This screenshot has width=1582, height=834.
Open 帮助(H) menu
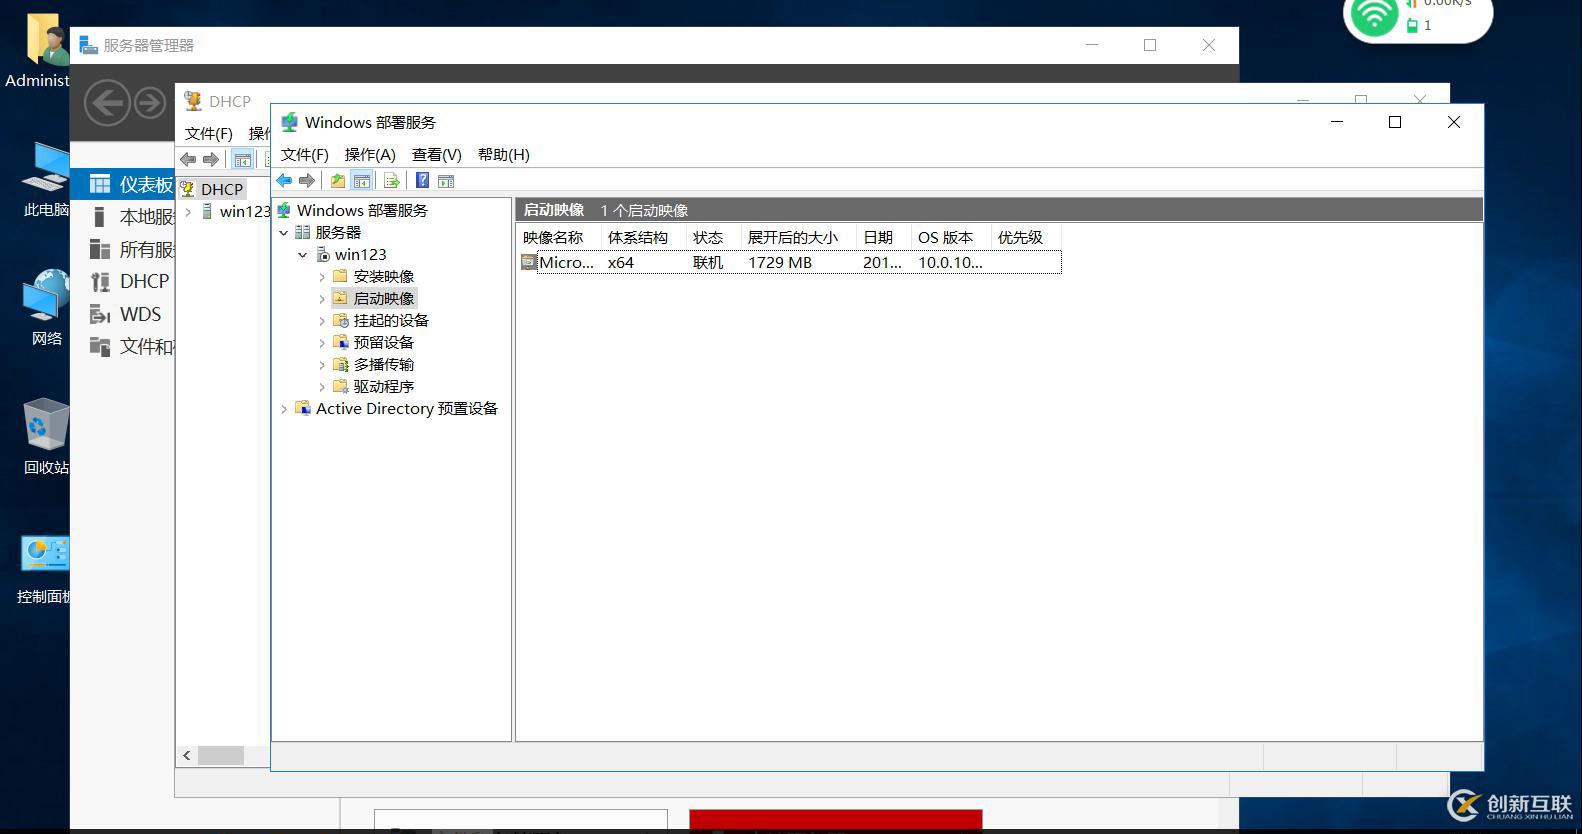(x=504, y=155)
